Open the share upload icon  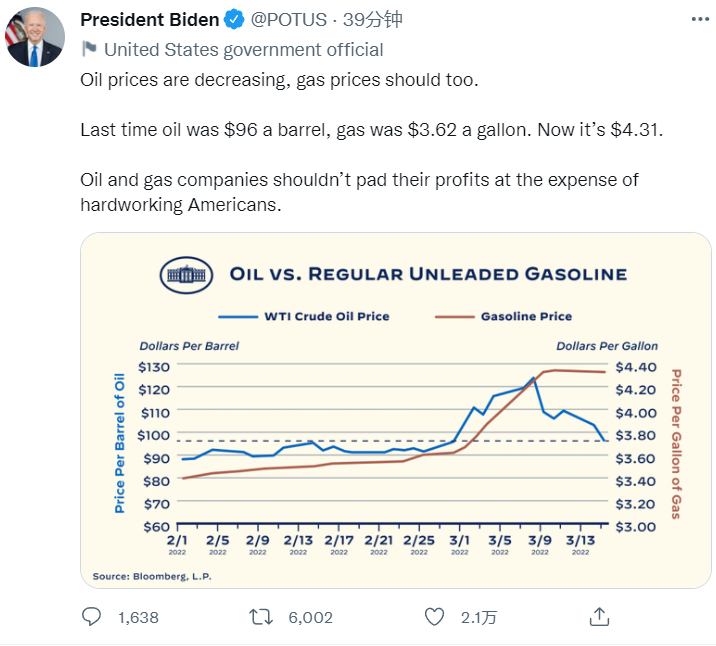[x=599, y=616]
